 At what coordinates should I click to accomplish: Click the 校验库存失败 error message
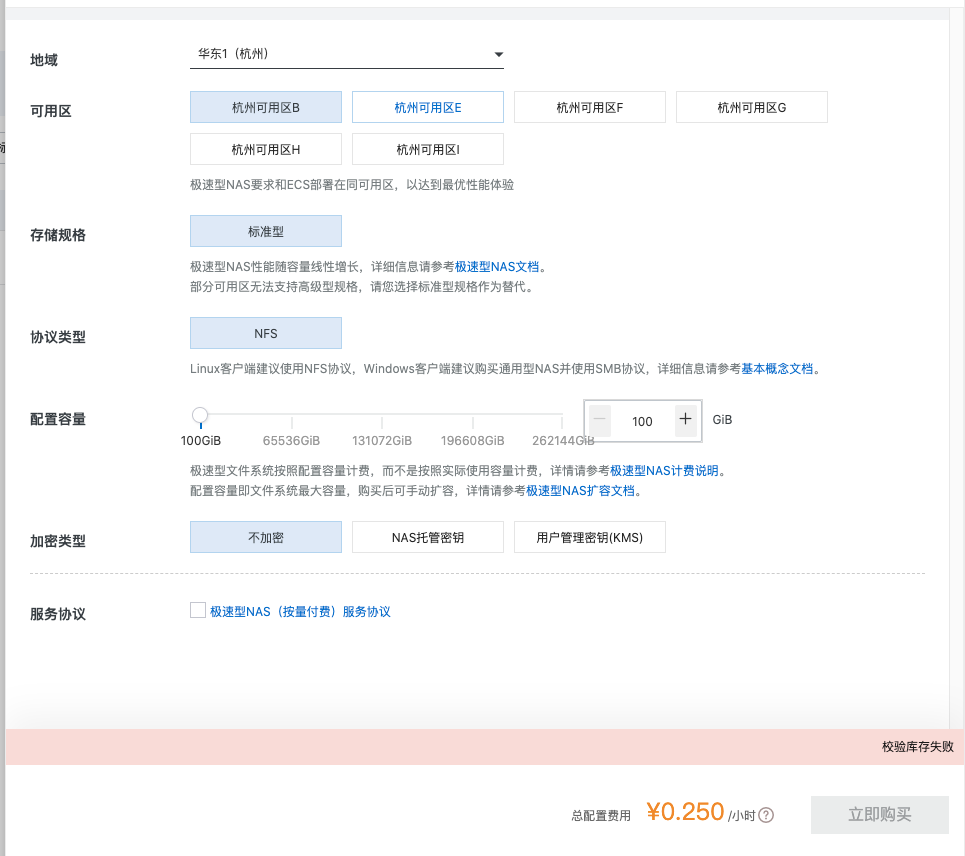click(918, 746)
